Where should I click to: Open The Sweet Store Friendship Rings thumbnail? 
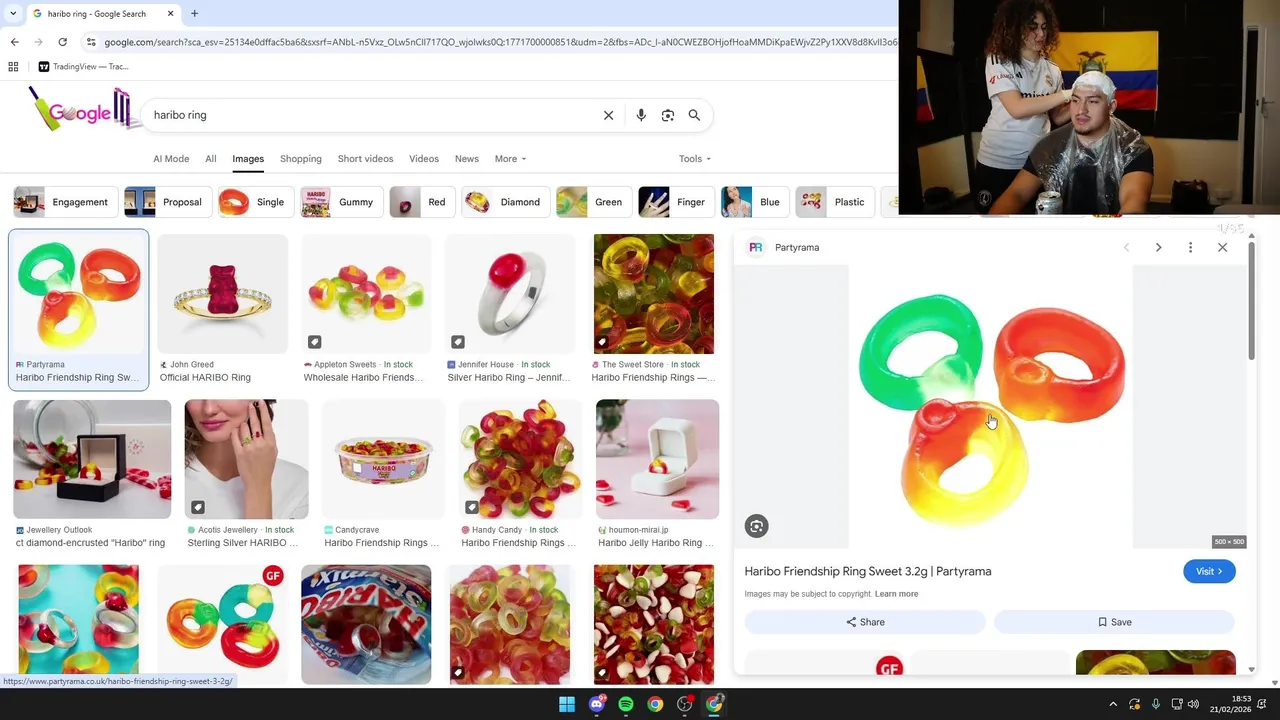click(654, 294)
